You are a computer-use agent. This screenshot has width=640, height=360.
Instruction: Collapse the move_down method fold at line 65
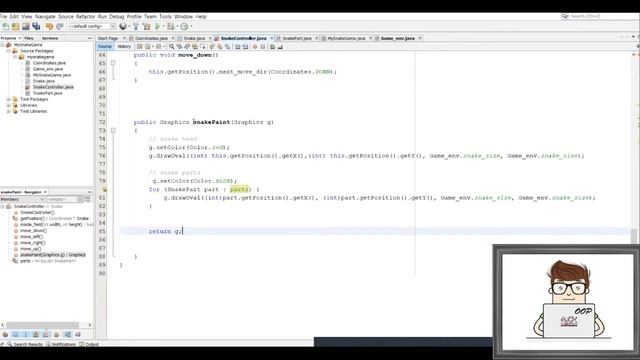click(x=113, y=63)
